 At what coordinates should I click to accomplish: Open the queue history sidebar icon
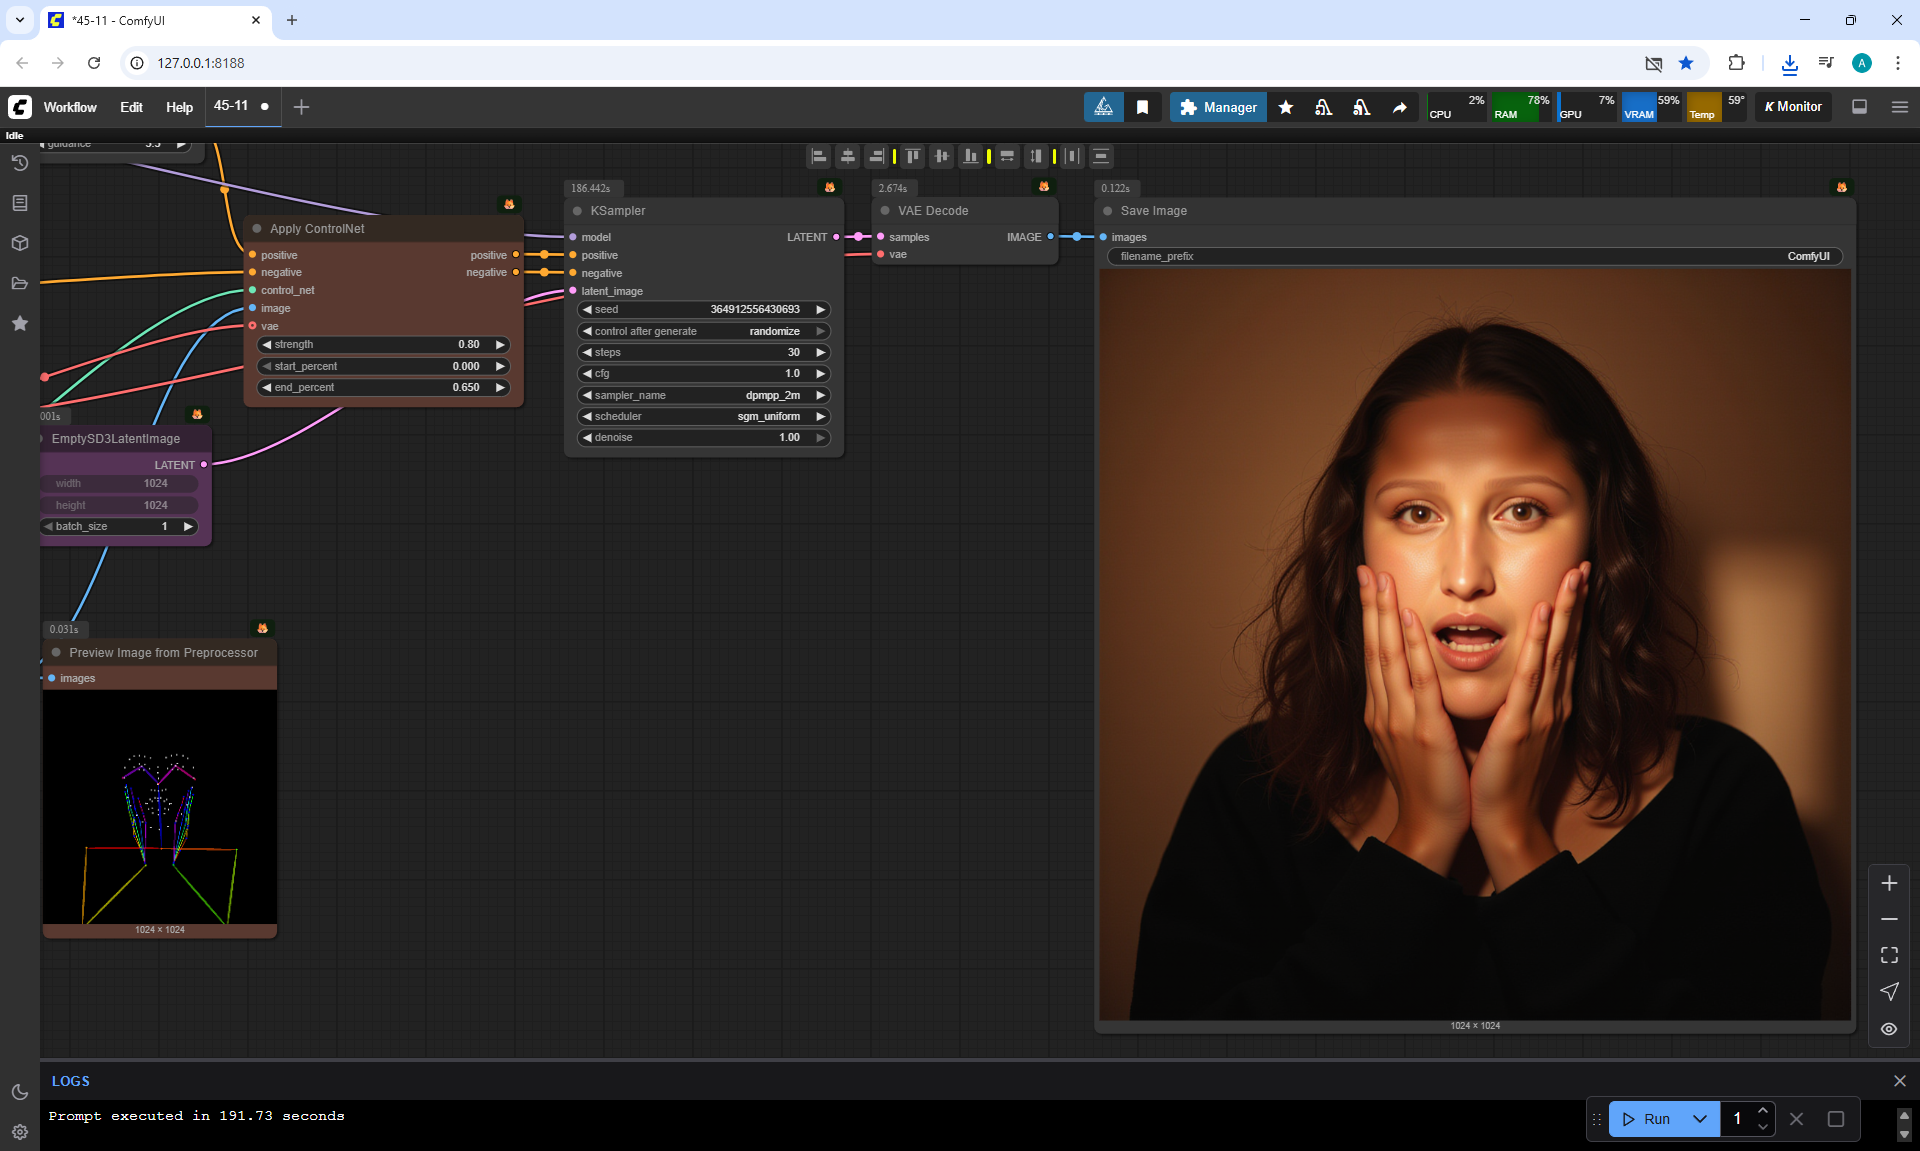[x=19, y=163]
